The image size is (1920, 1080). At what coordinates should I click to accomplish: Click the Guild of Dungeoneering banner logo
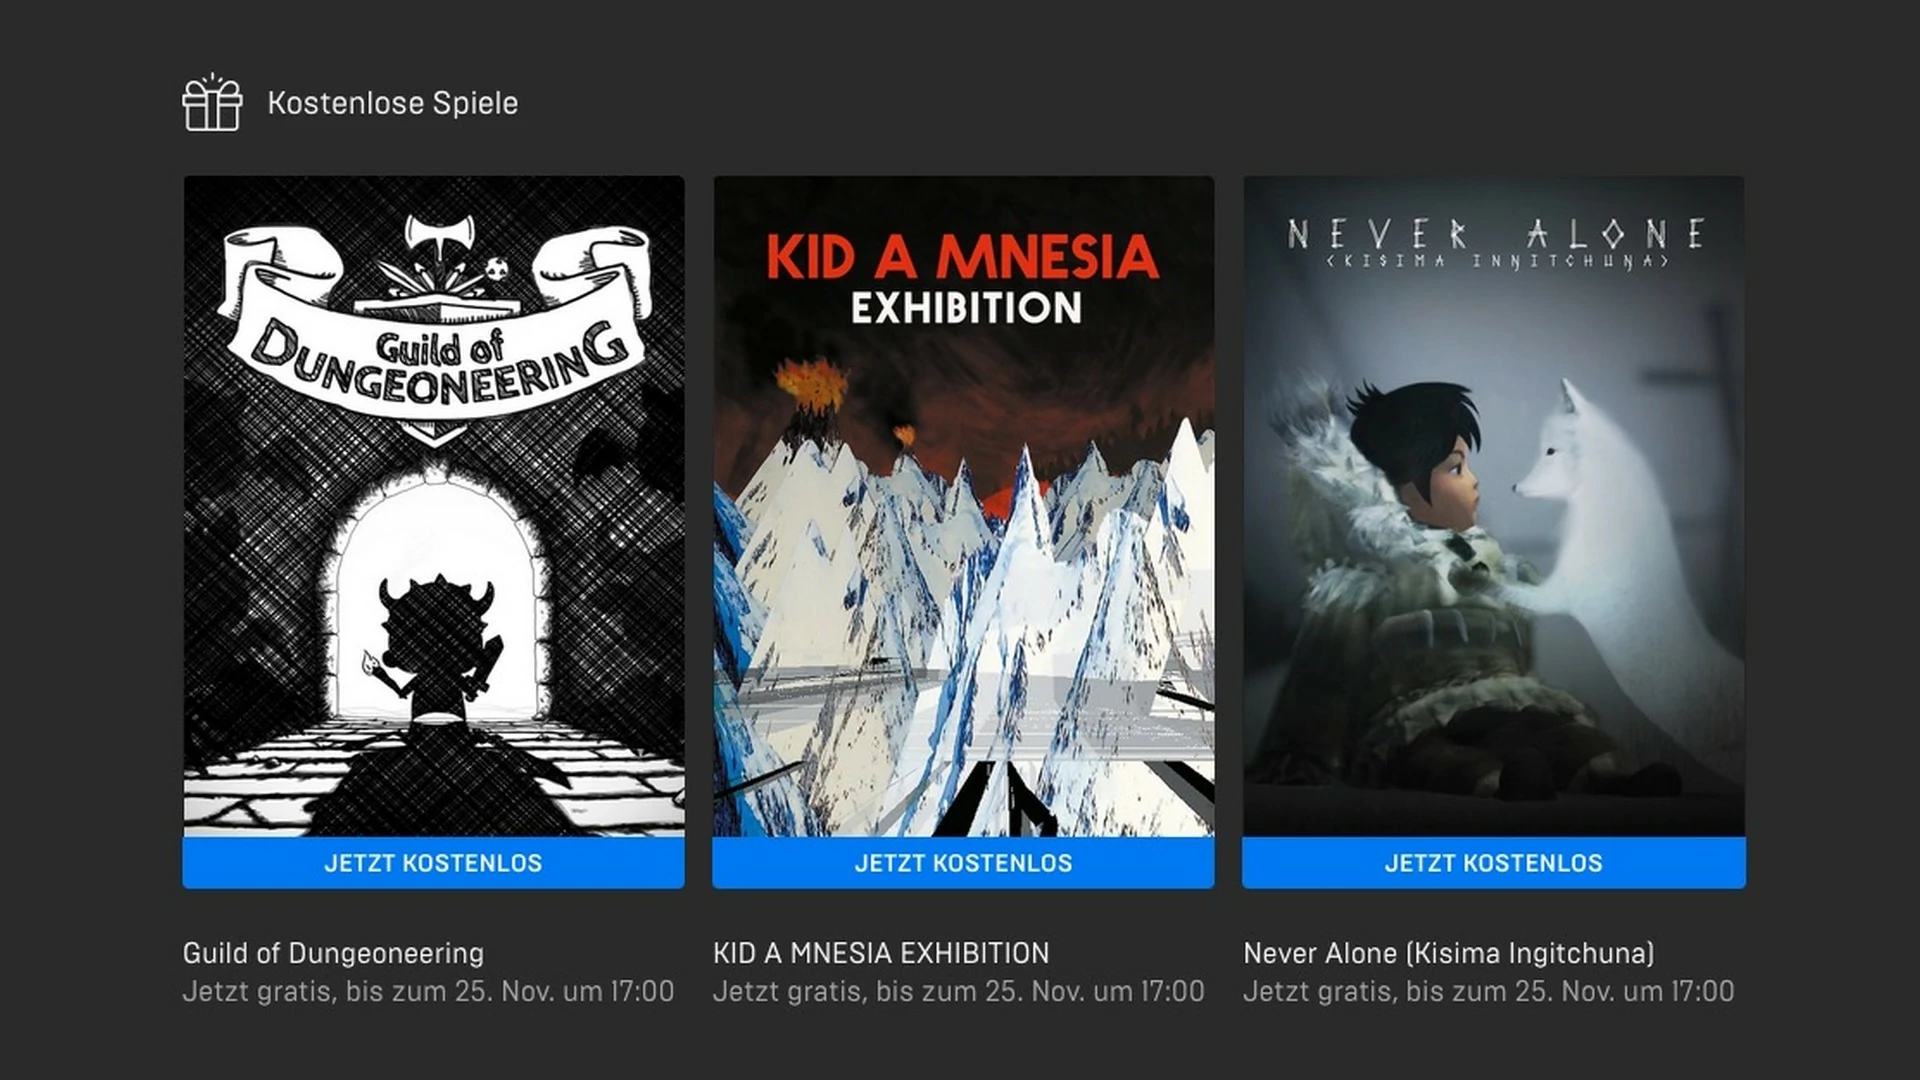click(434, 330)
